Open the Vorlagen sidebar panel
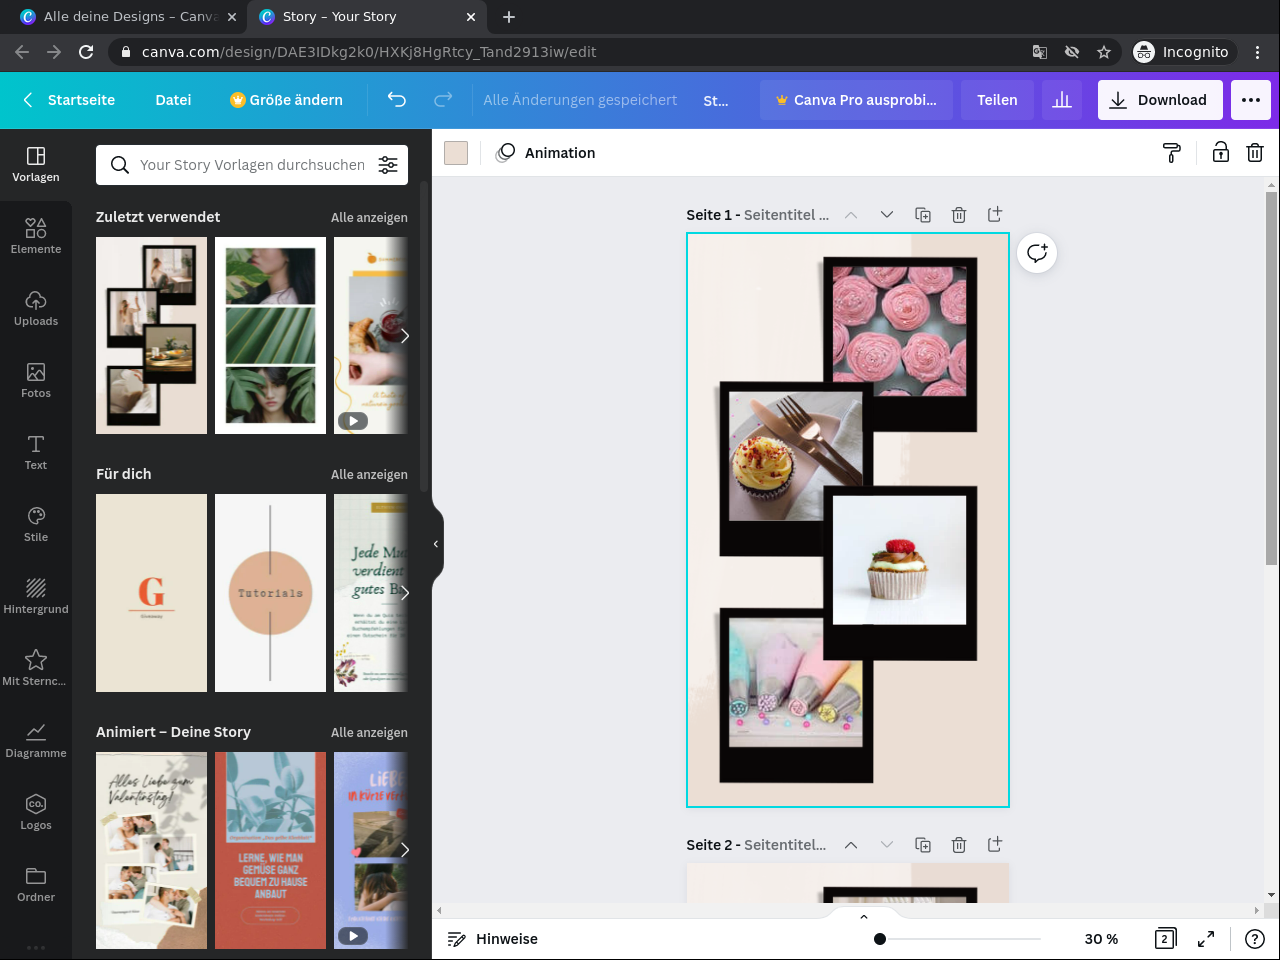Viewport: 1280px width, 960px height. point(36,165)
